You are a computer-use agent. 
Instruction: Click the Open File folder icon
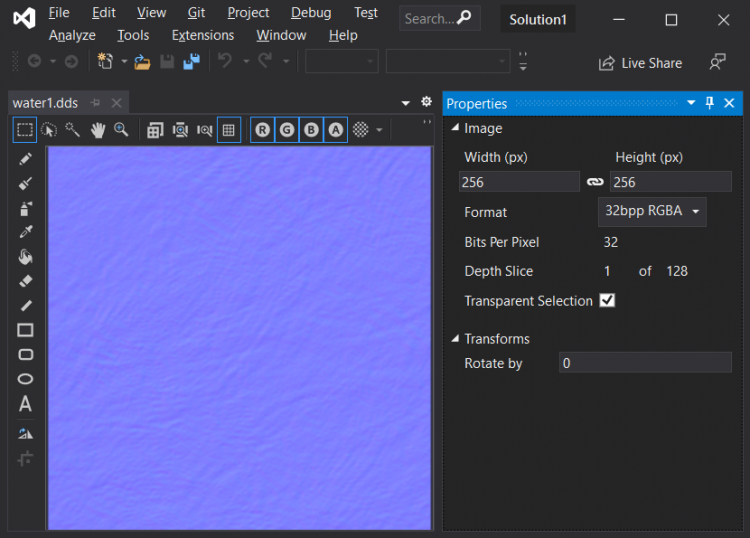point(142,62)
